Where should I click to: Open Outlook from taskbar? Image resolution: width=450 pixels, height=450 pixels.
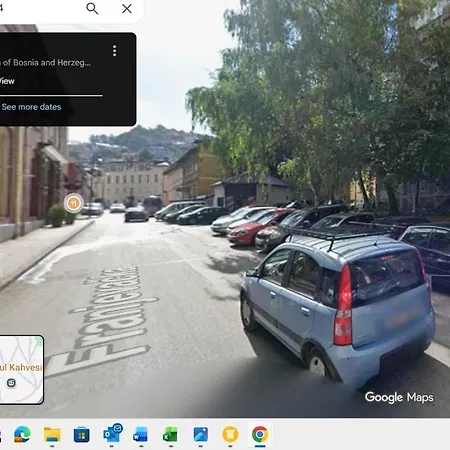113,433
